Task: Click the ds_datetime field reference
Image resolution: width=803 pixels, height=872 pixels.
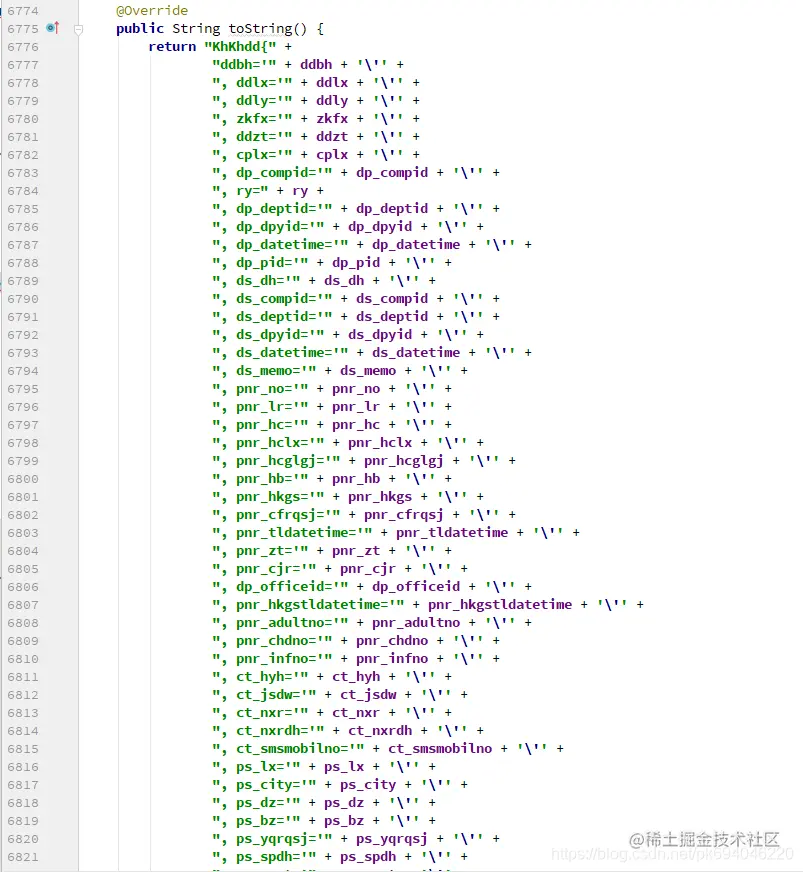Action: [x=416, y=353]
